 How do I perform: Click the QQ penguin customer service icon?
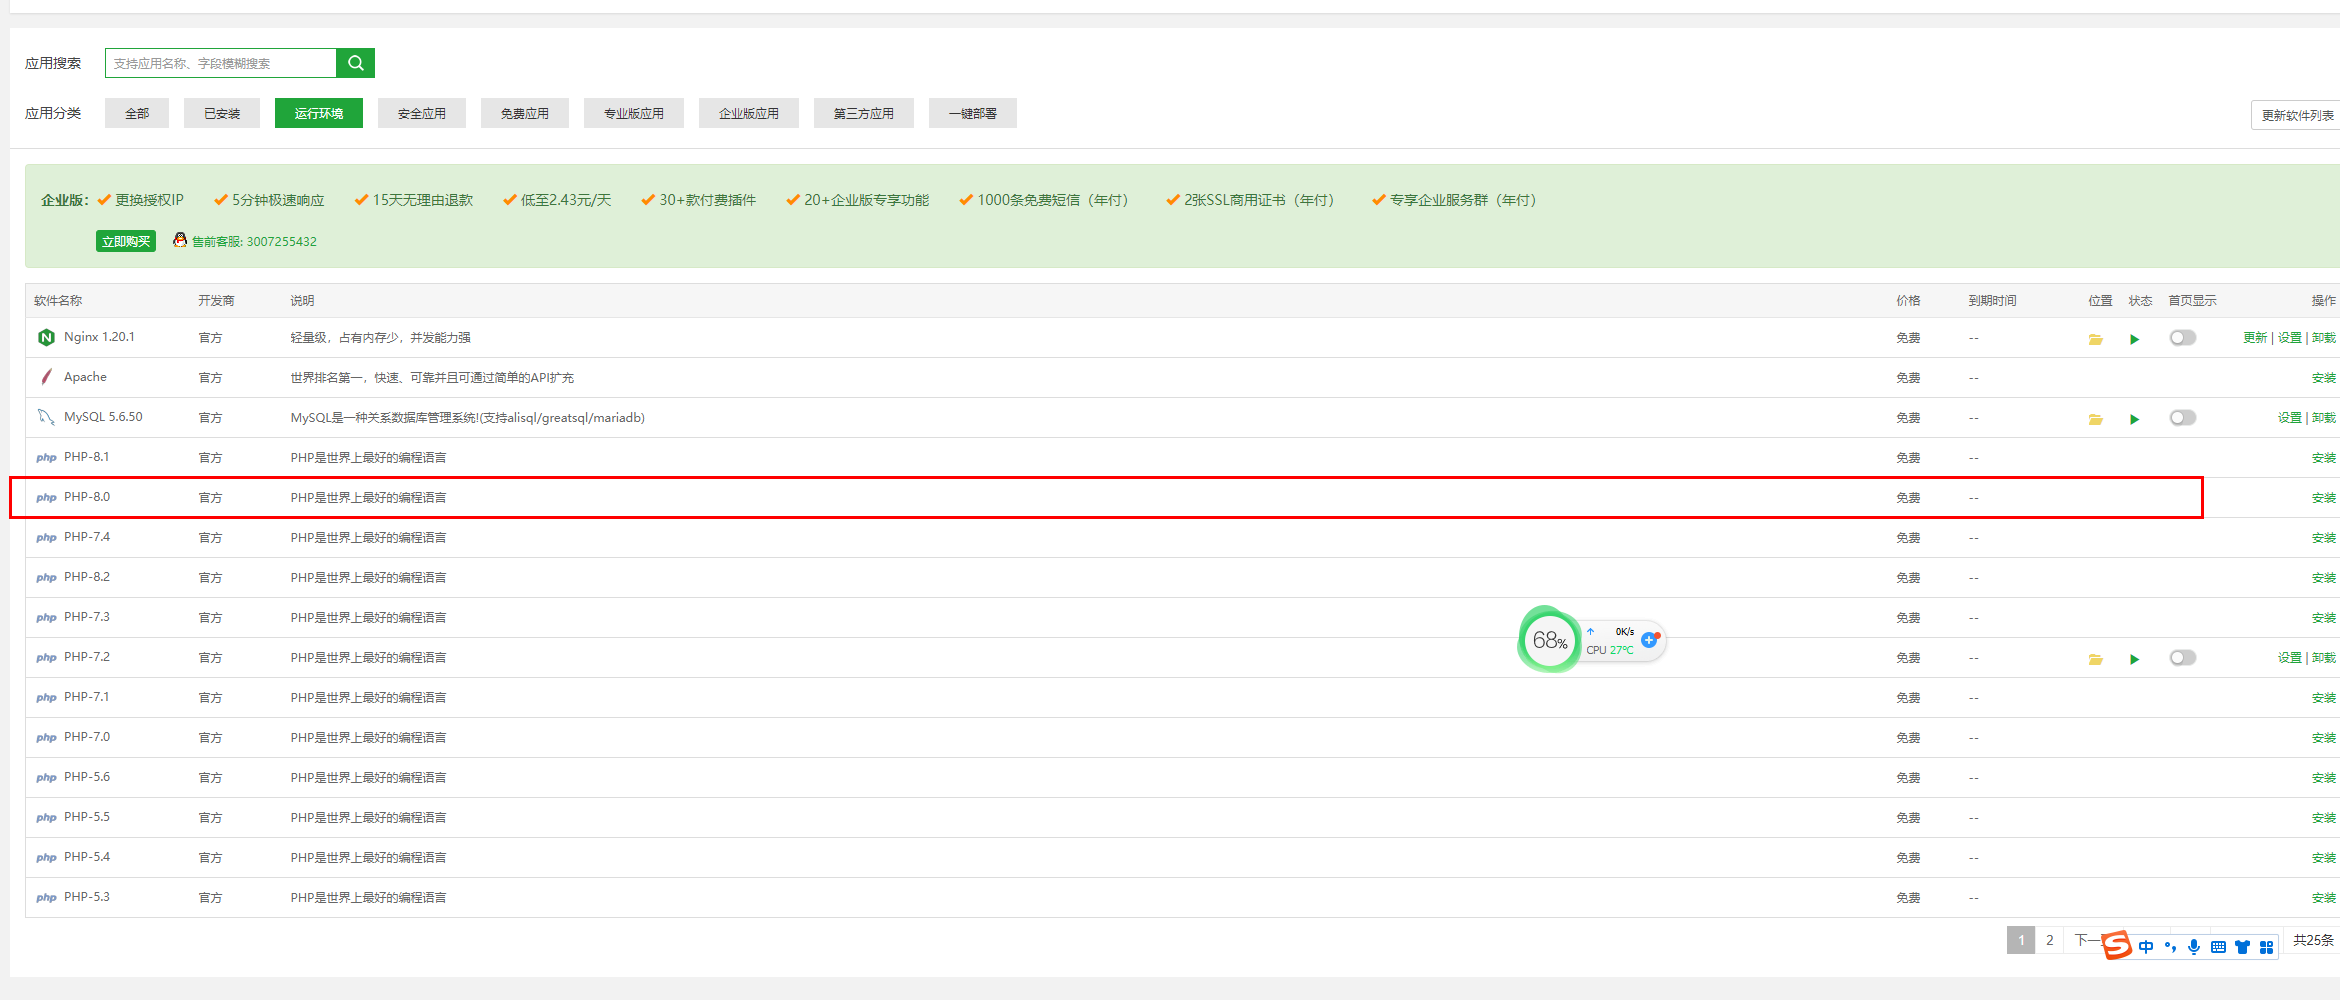click(x=180, y=240)
